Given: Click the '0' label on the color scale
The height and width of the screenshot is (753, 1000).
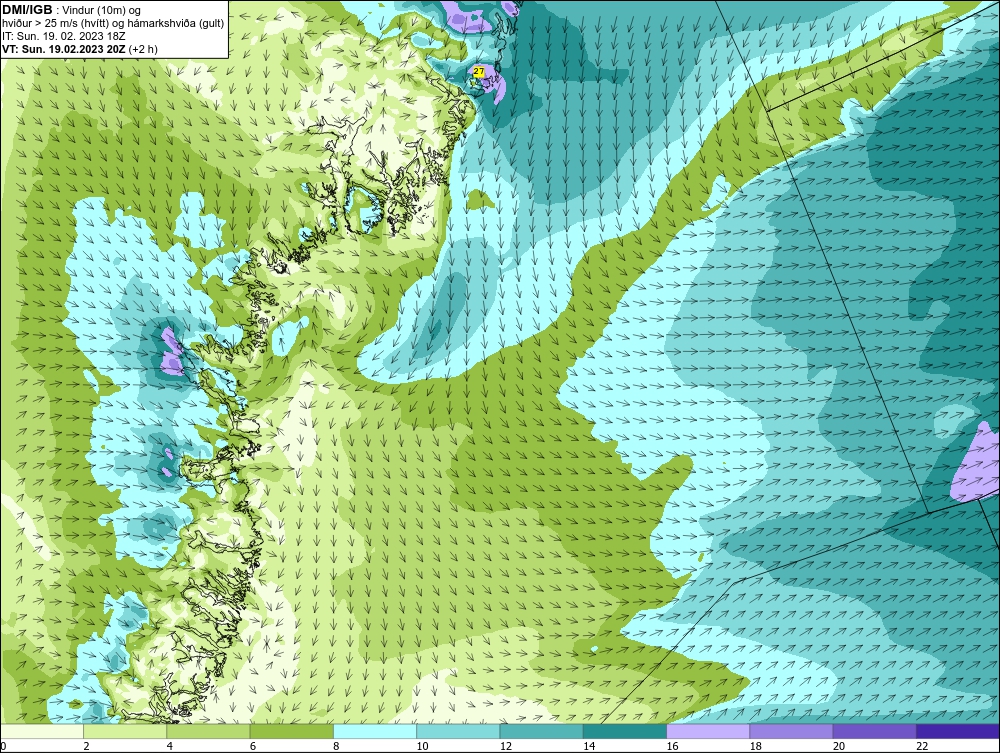Looking at the screenshot, I should coord(3,746).
